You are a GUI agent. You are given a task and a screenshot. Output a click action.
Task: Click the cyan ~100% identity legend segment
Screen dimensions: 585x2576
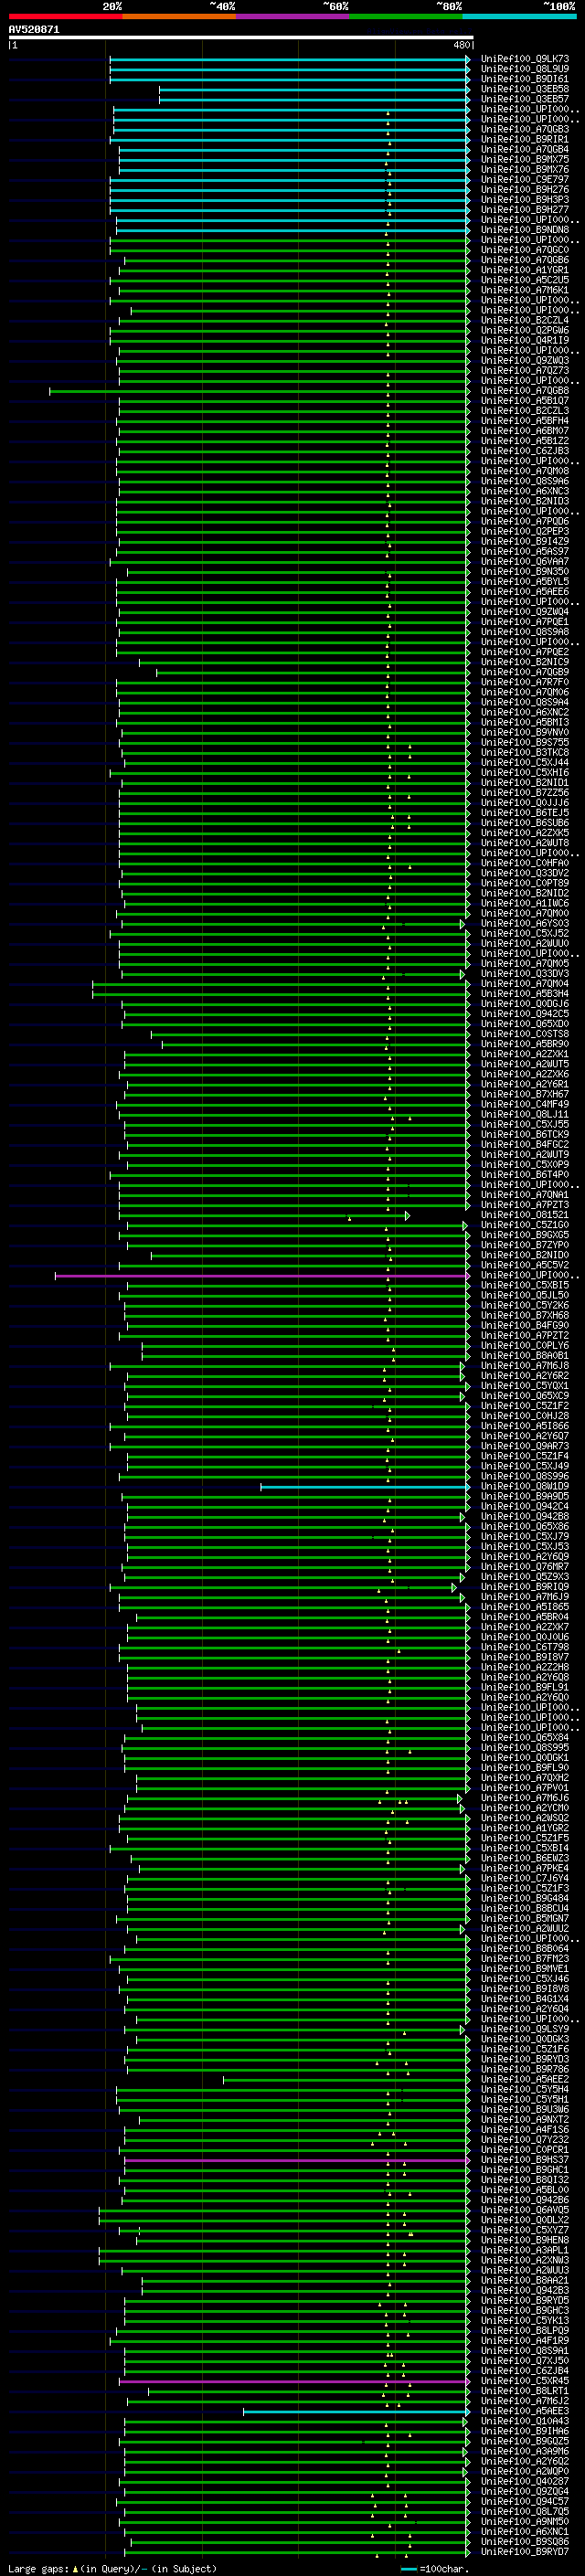520,17
